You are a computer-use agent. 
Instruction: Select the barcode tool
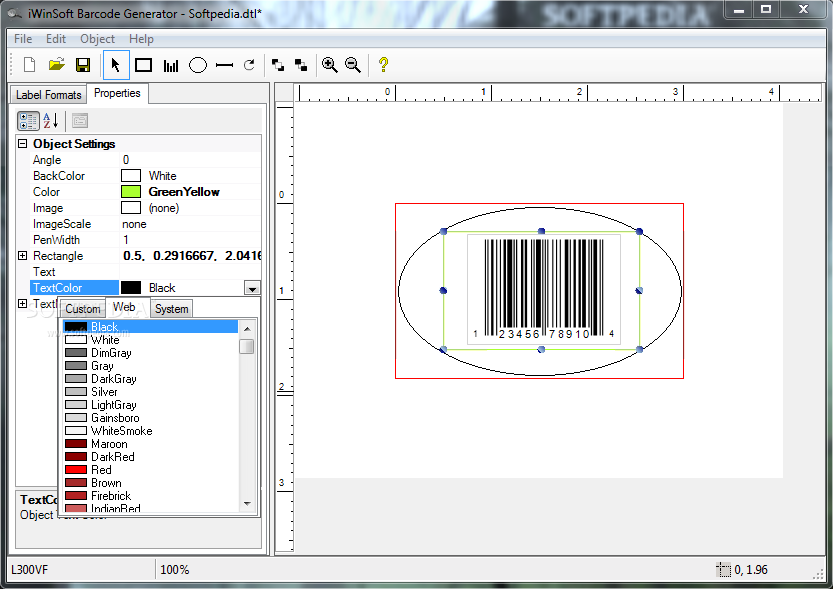point(171,65)
